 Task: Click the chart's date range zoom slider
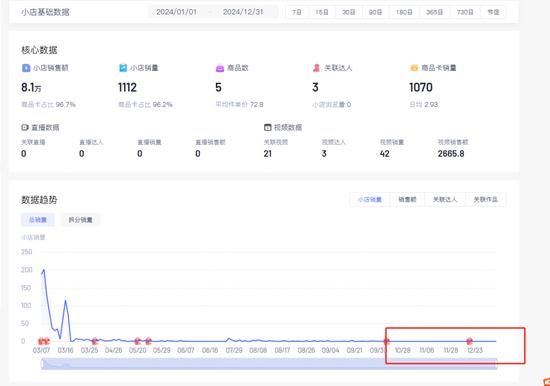[269, 364]
